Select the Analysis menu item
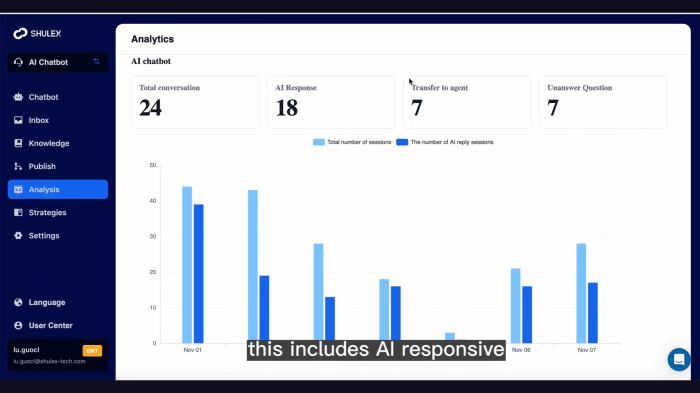The height and width of the screenshot is (393, 700). tap(58, 189)
